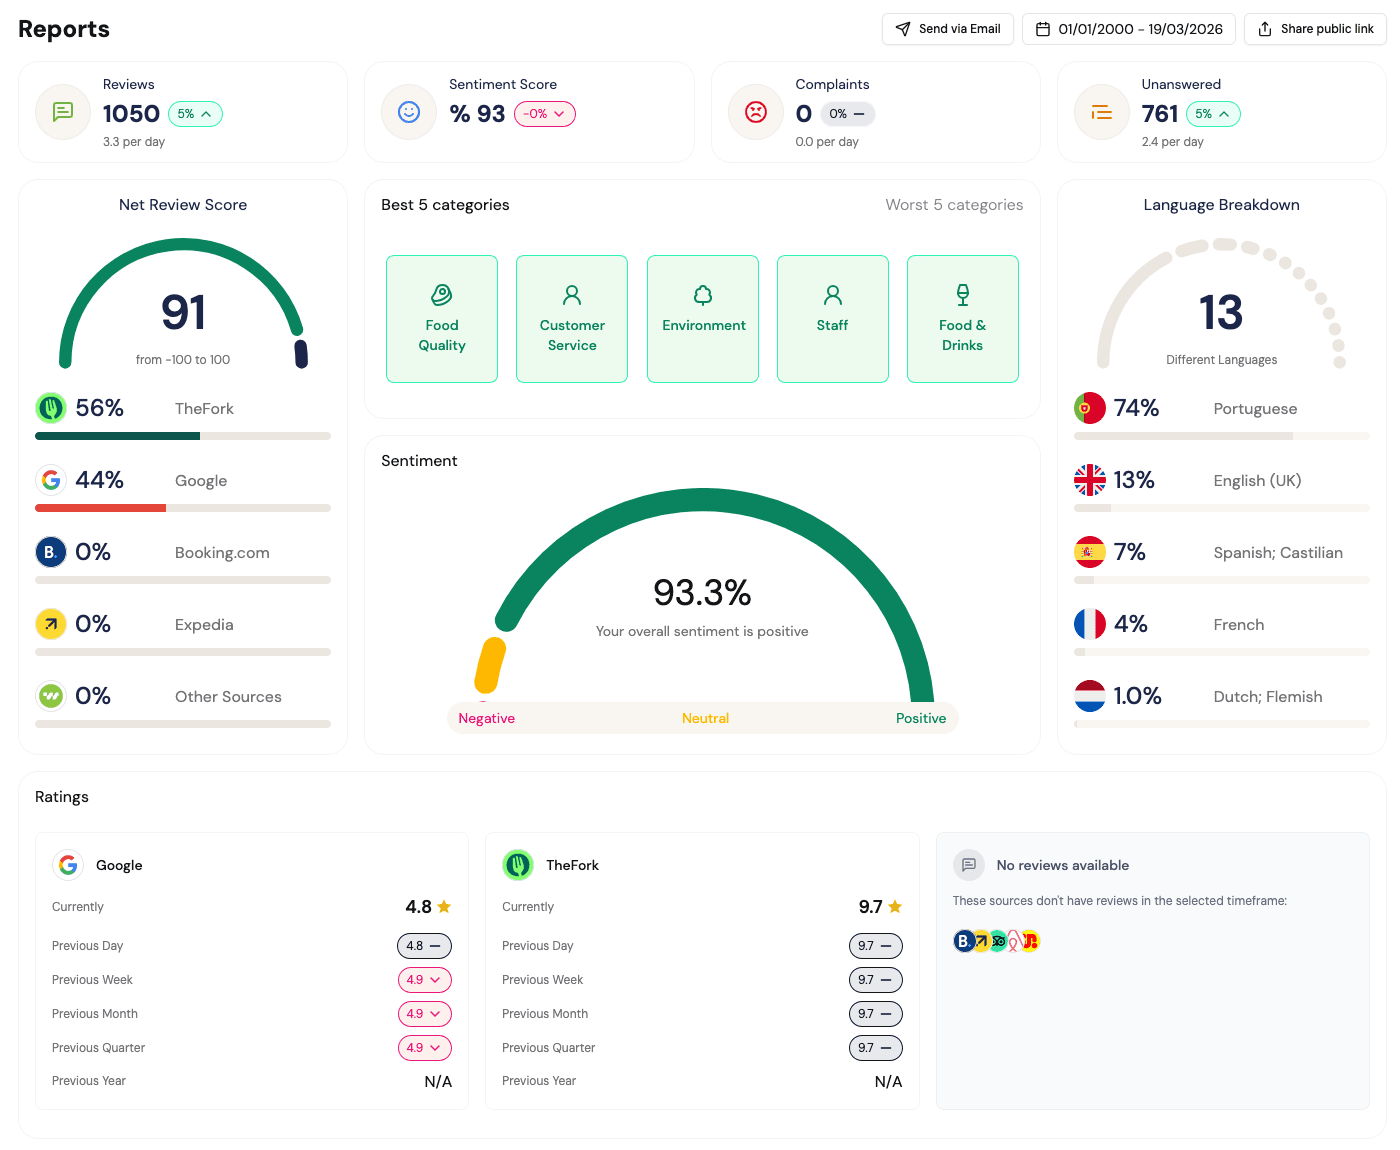
Task: Click the Booking.com source icon
Action: (x=51, y=552)
